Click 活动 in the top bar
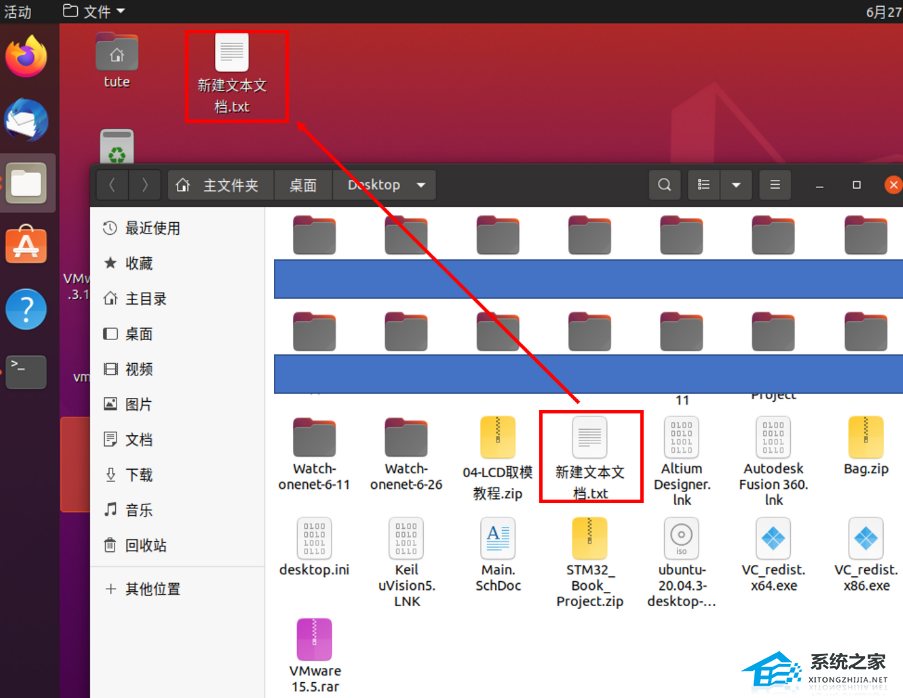 pyautogui.click(x=18, y=12)
